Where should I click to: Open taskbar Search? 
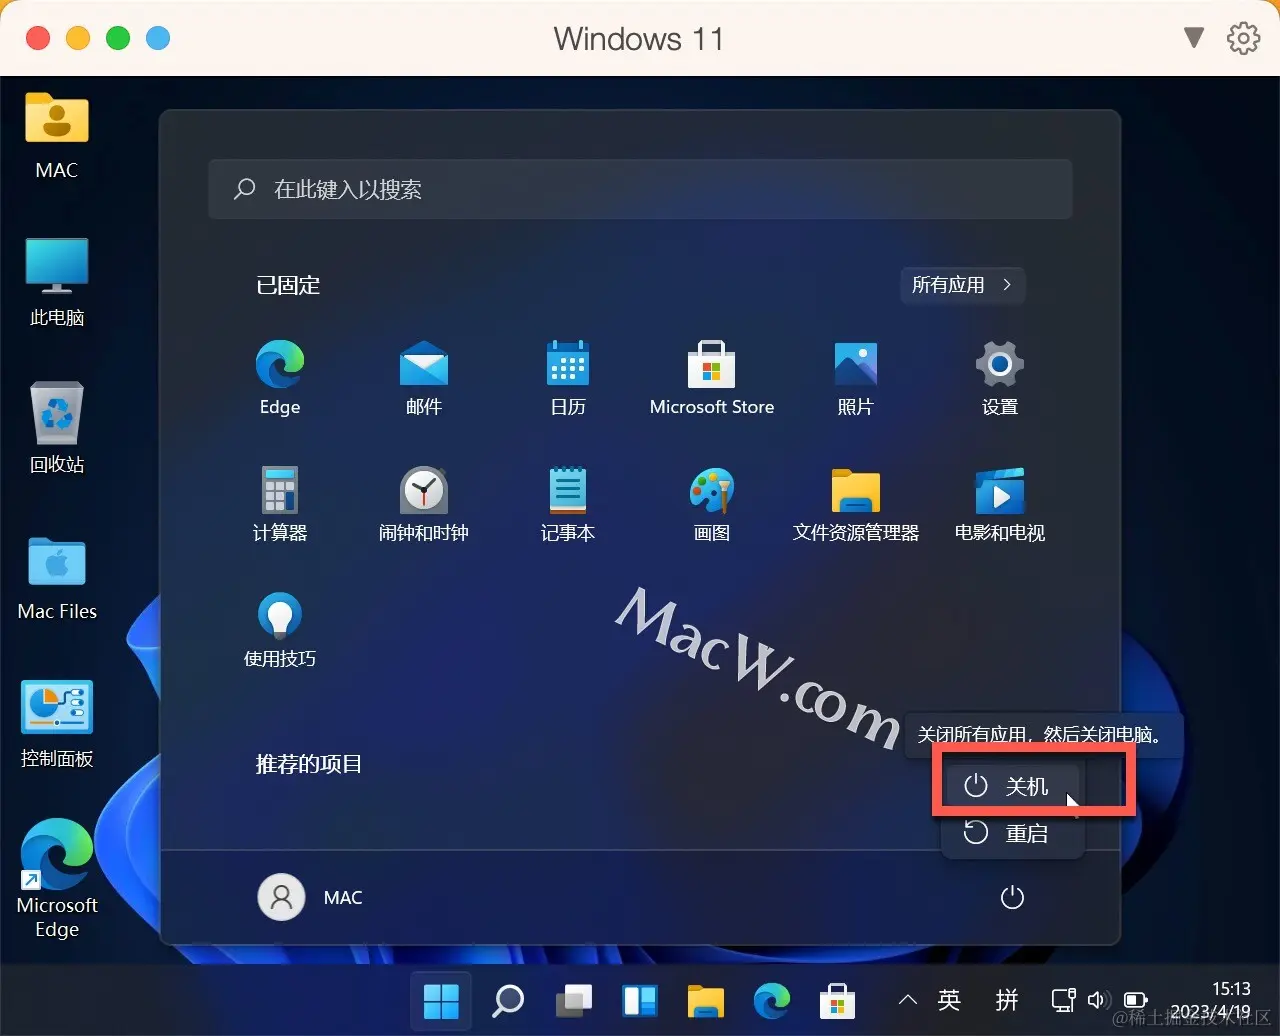coord(508,999)
